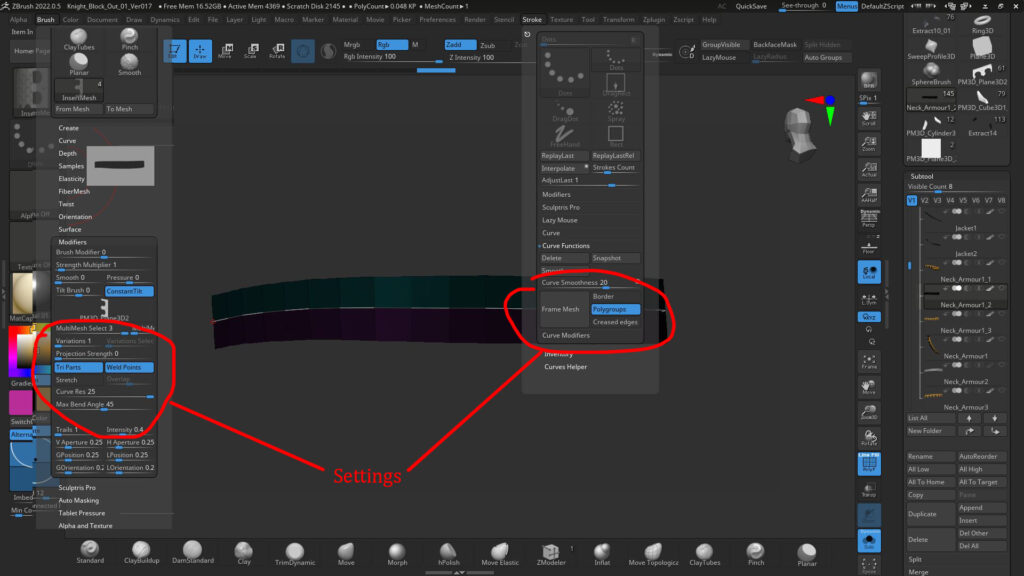Open the Stroke menu
This screenshot has height=576, width=1024.
click(530, 17)
